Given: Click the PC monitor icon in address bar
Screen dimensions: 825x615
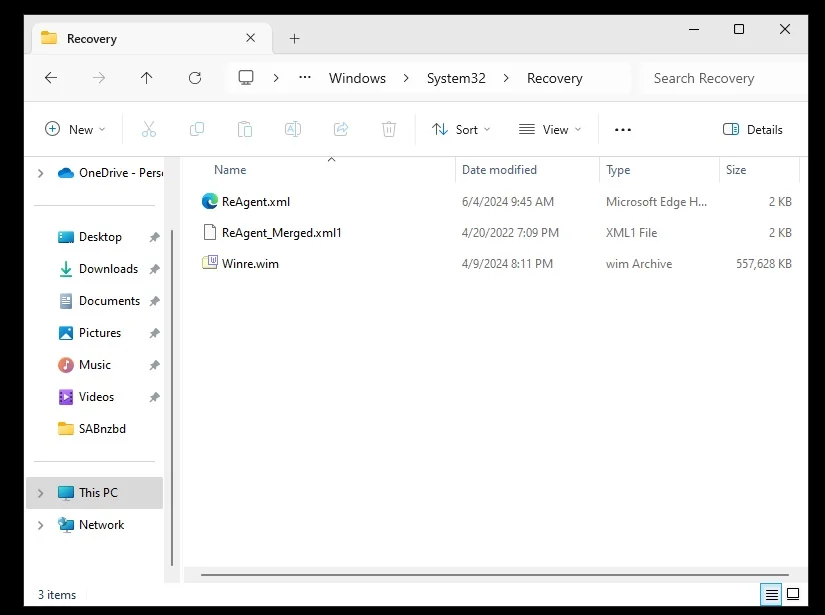Looking at the screenshot, I should [x=246, y=78].
